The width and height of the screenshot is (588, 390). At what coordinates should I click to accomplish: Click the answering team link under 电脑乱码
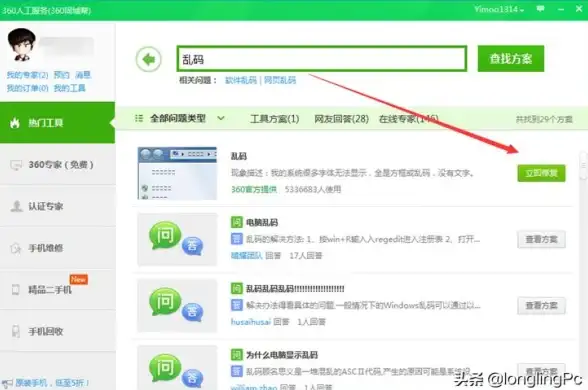coord(246,255)
